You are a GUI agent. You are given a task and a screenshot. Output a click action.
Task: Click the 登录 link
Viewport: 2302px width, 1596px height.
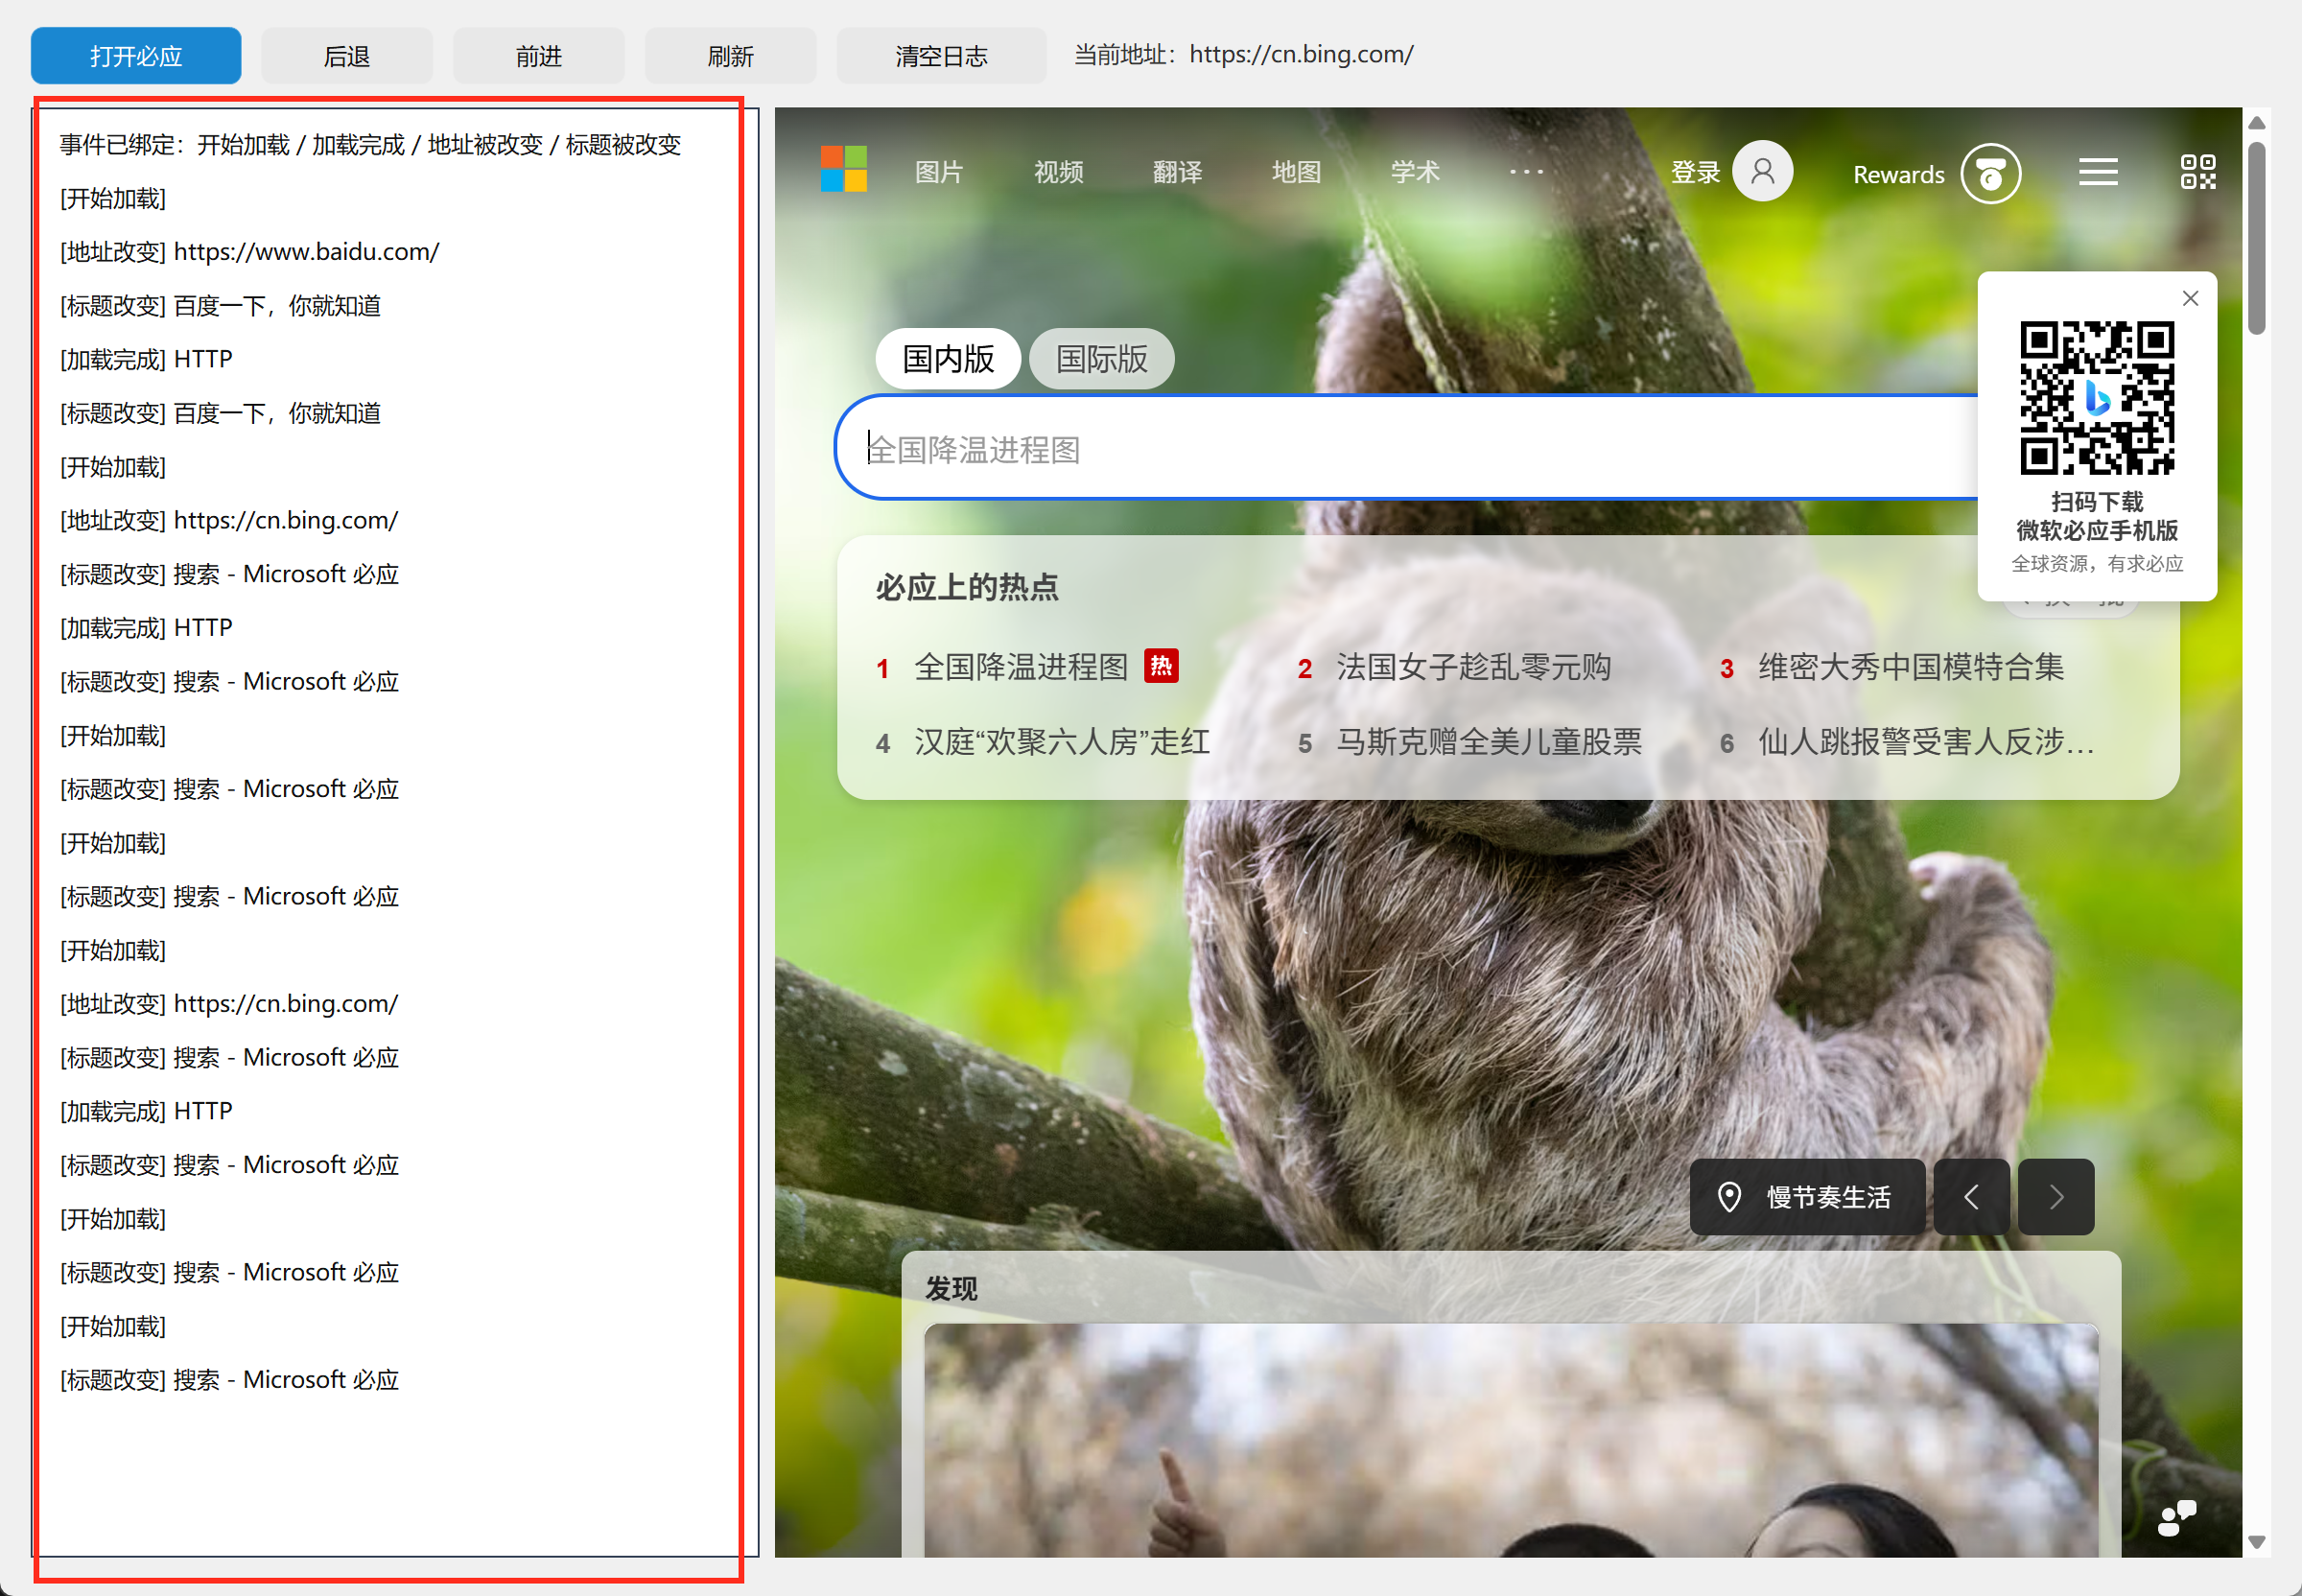click(x=1695, y=172)
